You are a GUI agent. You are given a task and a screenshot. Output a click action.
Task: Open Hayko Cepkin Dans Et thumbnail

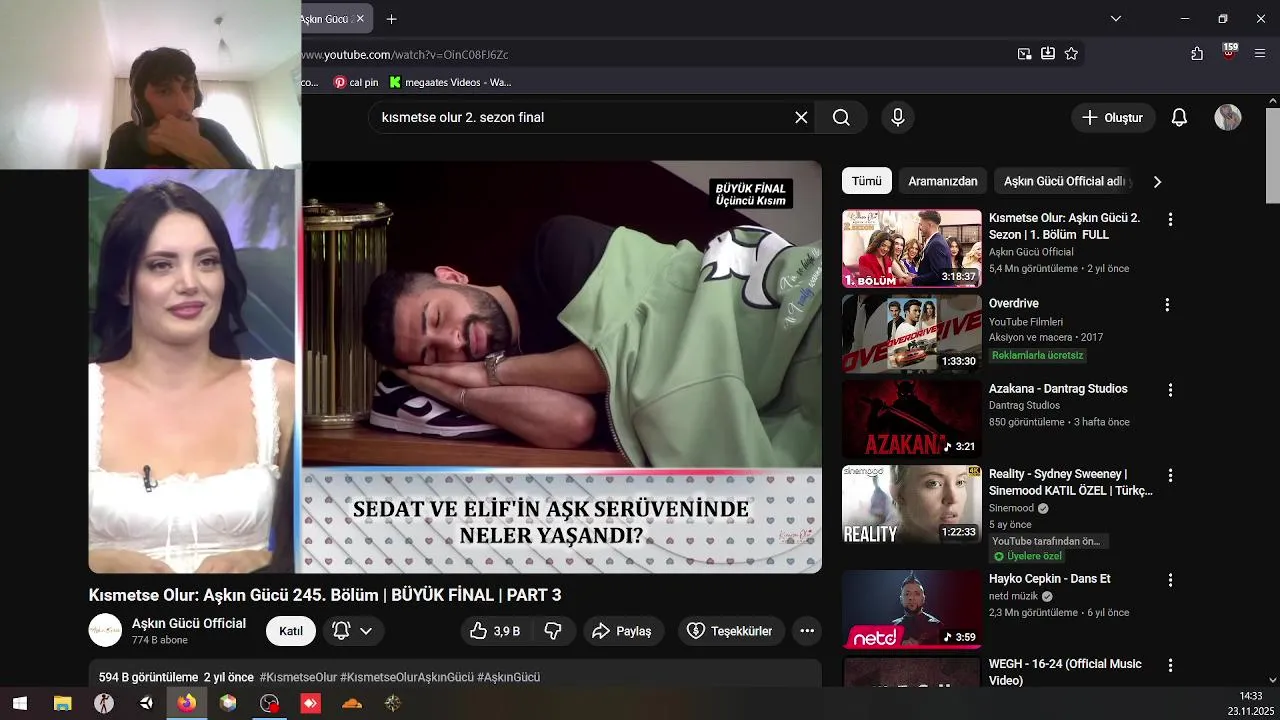click(912, 610)
